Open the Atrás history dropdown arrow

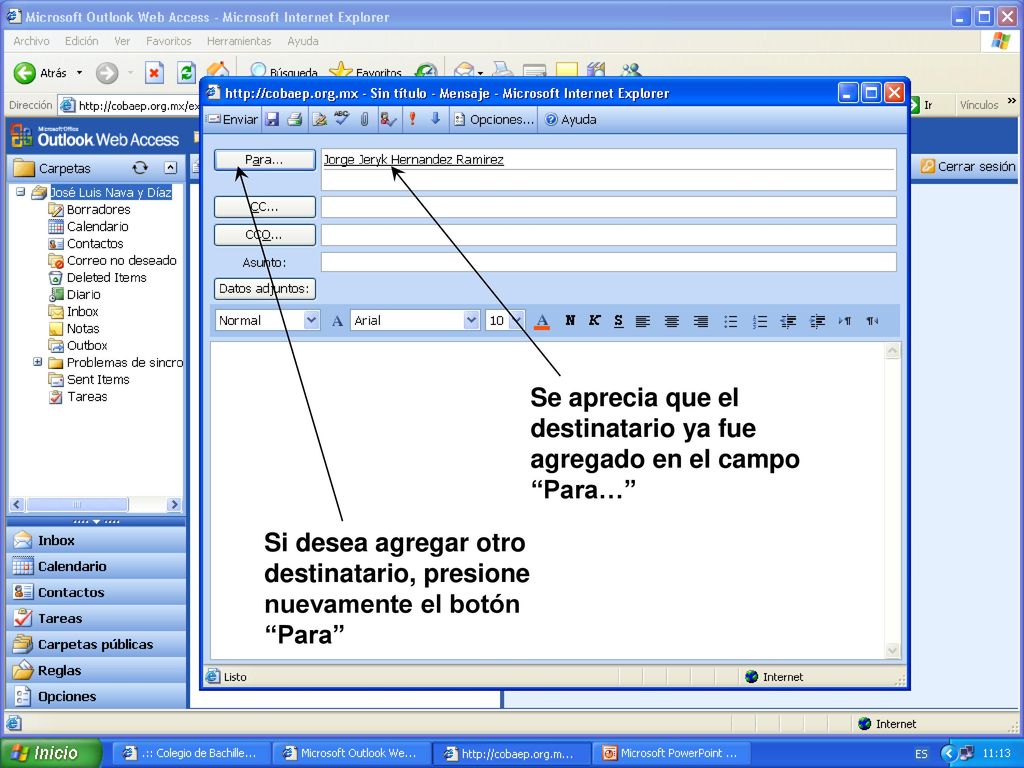[80, 72]
